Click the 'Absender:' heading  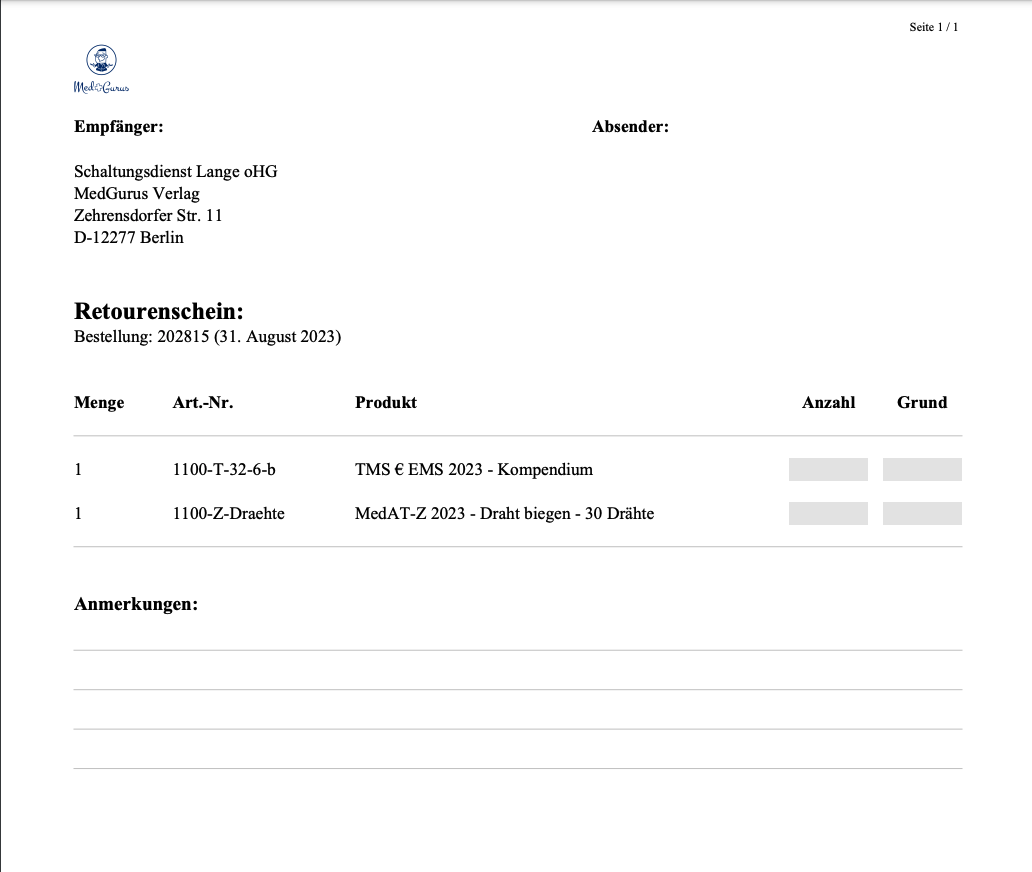point(630,126)
